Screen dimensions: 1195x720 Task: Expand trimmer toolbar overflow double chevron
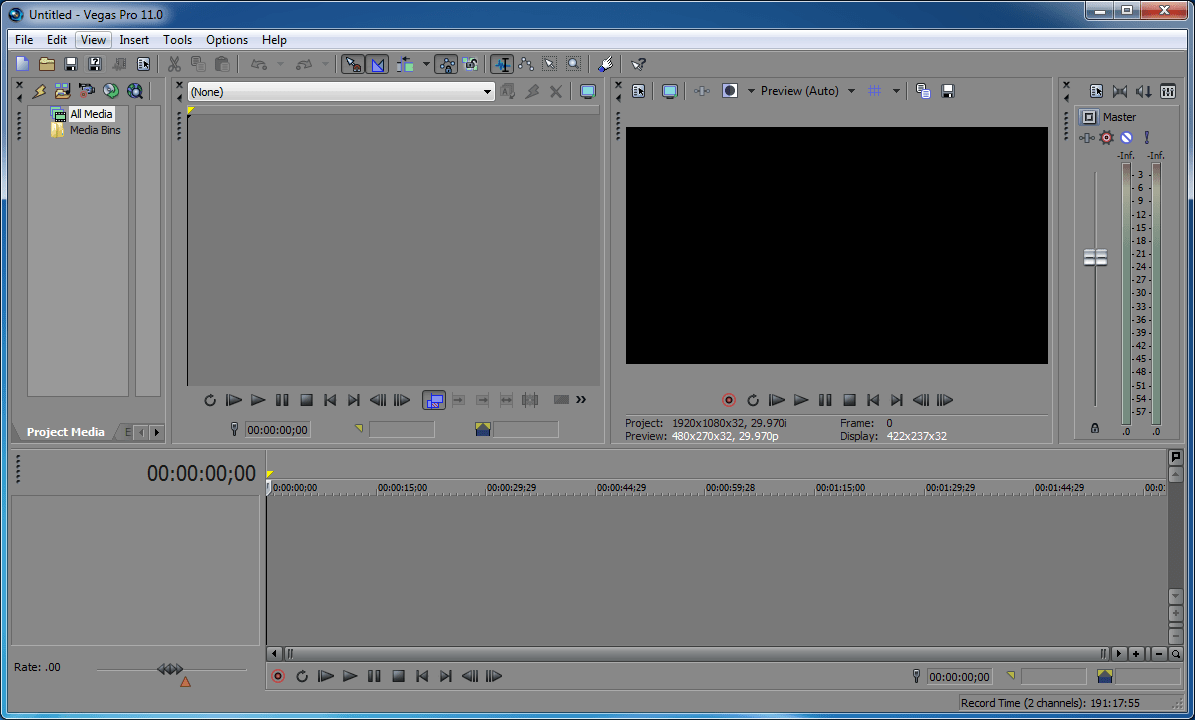pos(581,399)
